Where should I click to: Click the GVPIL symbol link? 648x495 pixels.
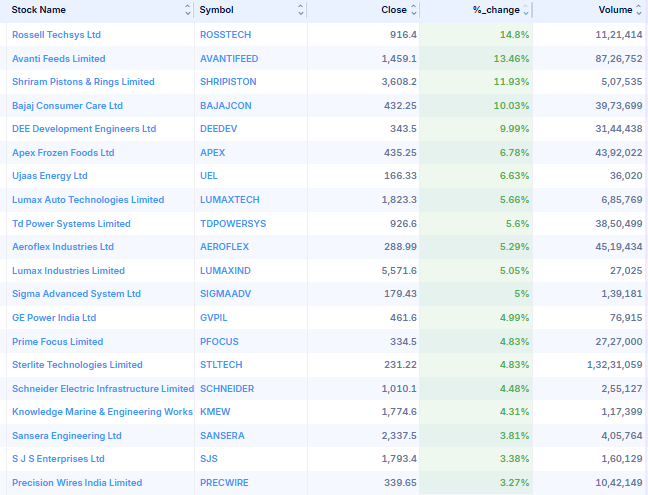click(214, 318)
